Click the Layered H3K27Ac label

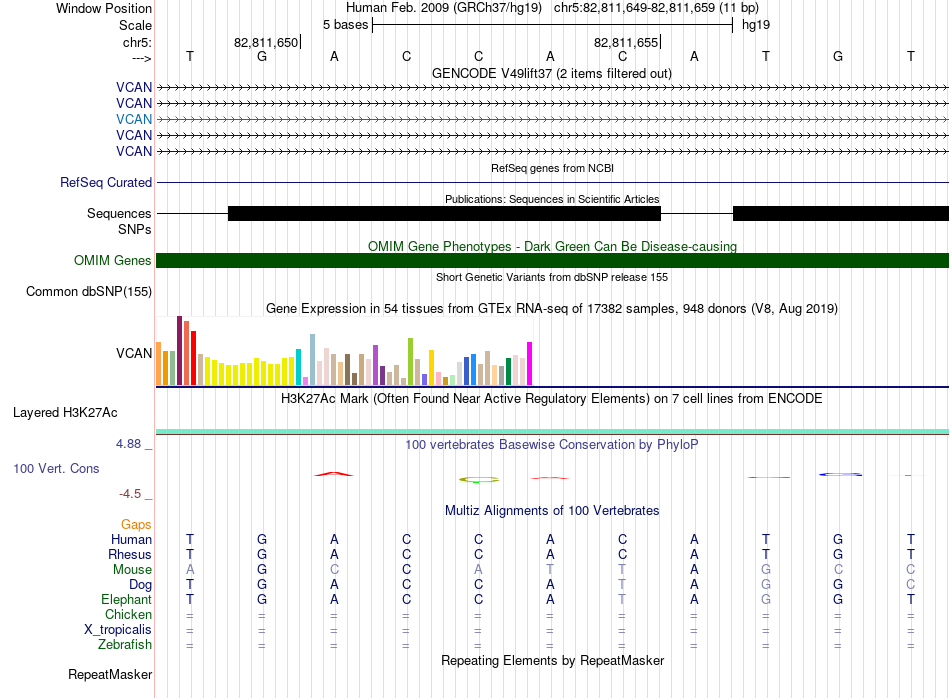tap(65, 413)
